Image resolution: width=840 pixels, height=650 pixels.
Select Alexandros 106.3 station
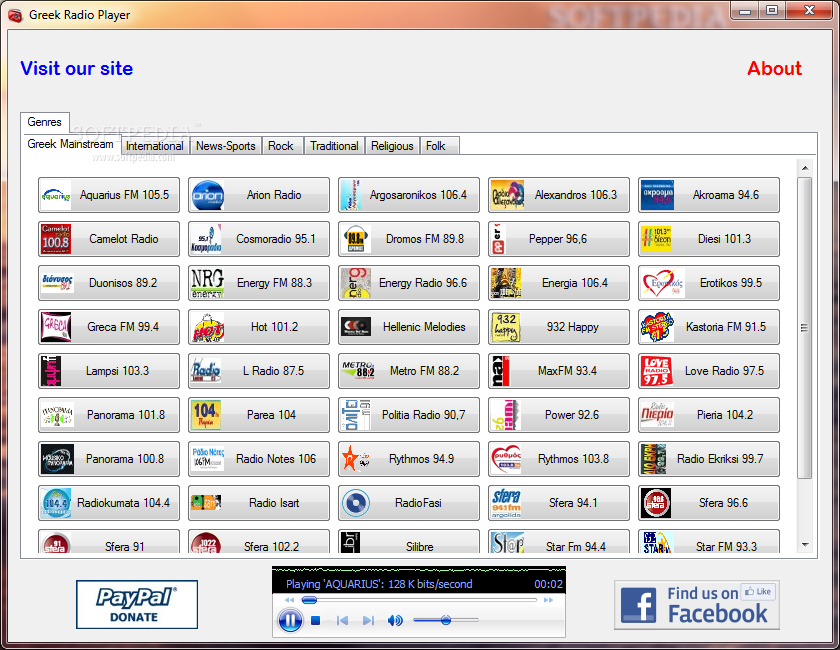coord(559,195)
